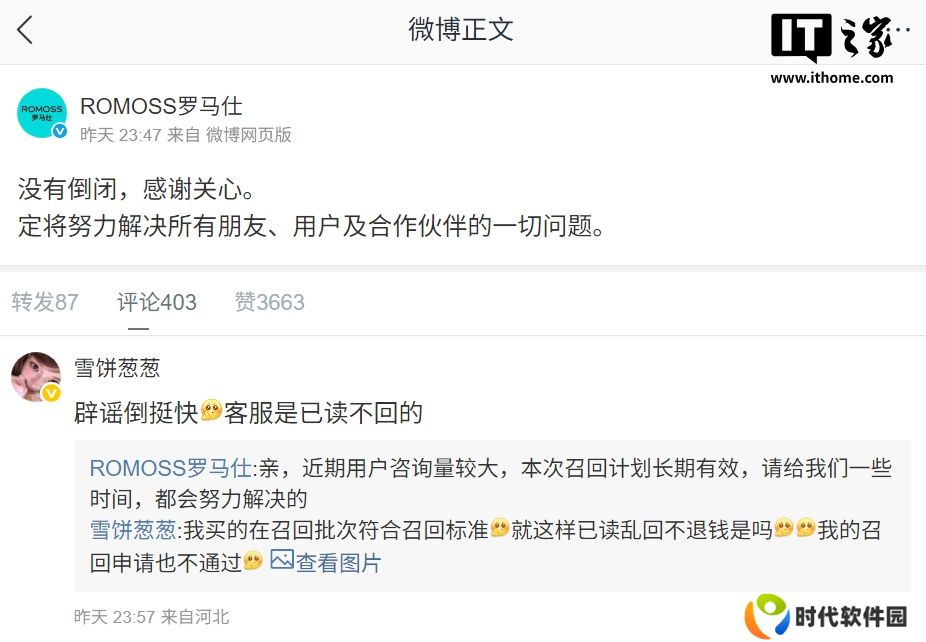Click the IT之家 logo

(840, 37)
